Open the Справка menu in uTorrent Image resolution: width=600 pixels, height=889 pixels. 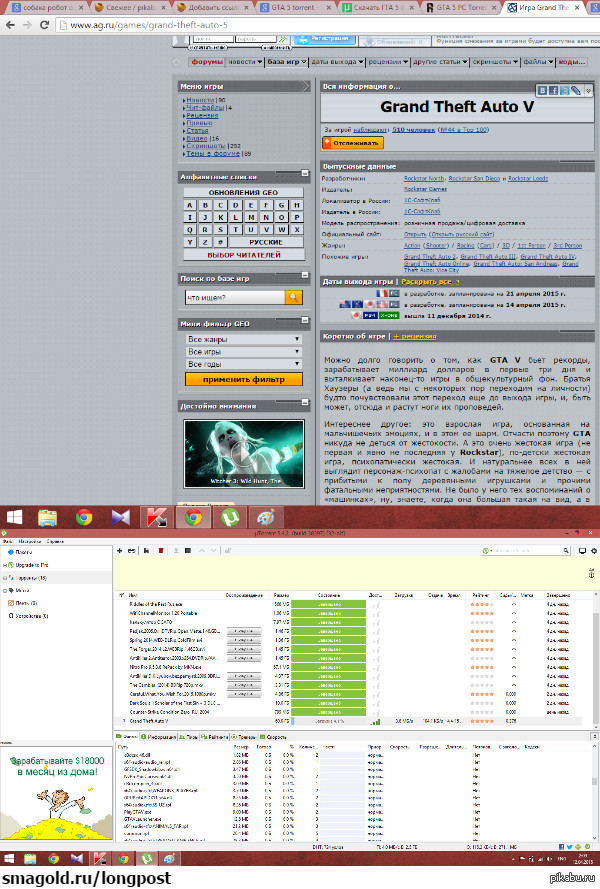[55, 541]
